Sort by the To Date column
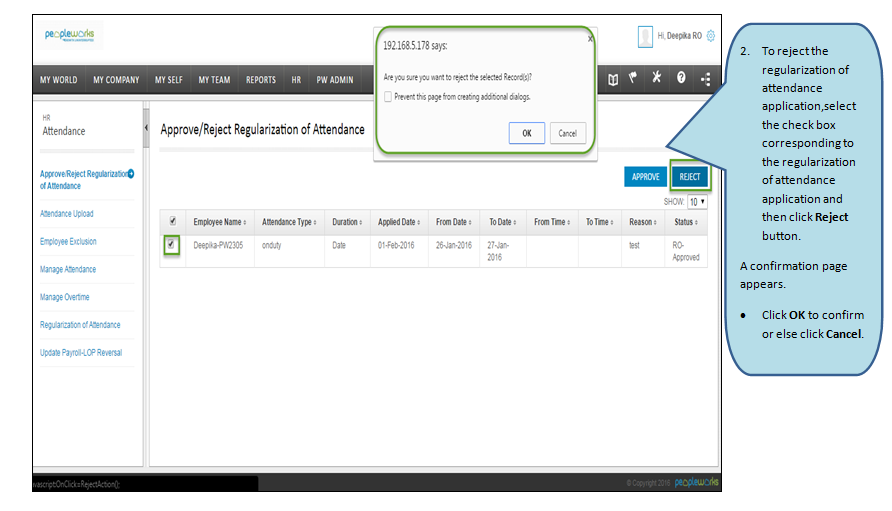The width and height of the screenshot is (892, 511). pos(503,222)
